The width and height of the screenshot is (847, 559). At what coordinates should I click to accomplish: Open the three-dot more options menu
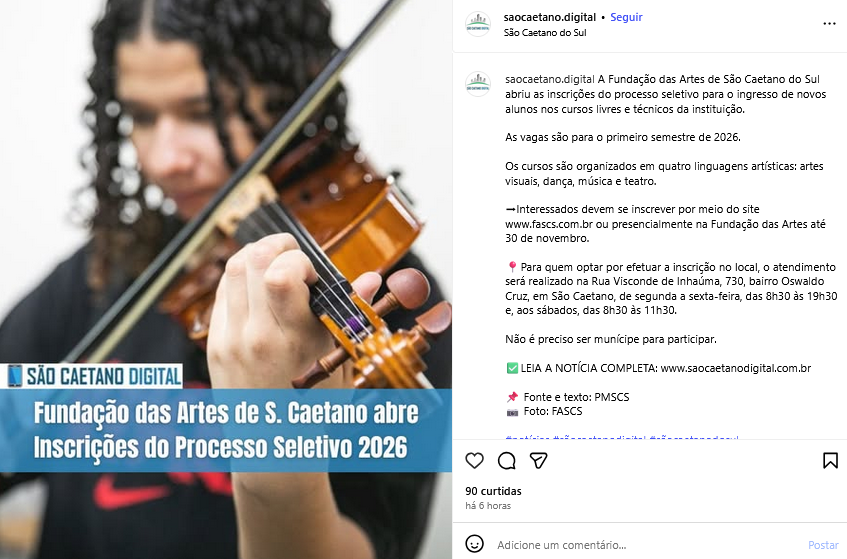coord(829,24)
